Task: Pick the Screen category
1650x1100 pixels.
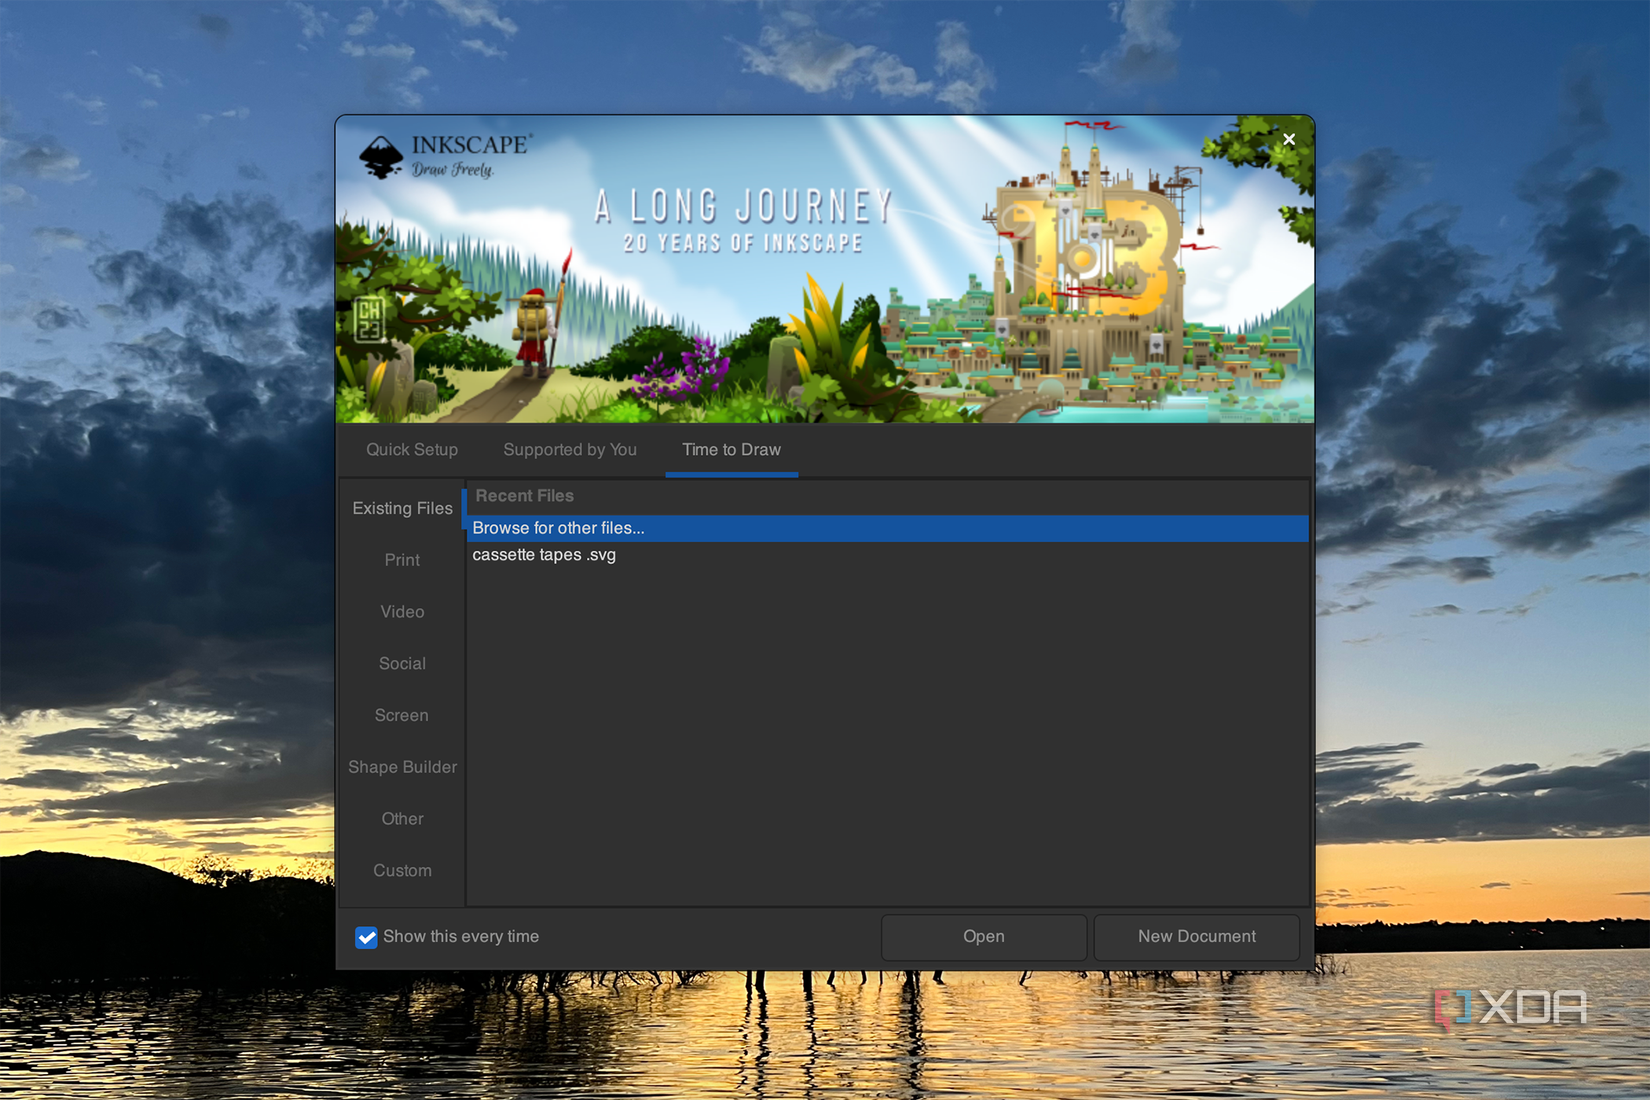Action: pyautogui.click(x=401, y=715)
